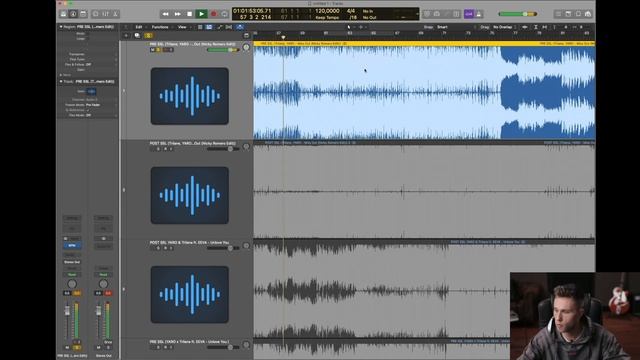Image resolution: width=640 pixels, height=360 pixels.
Task: Click the first PRE SSL track icon
Action: [190, 96]
